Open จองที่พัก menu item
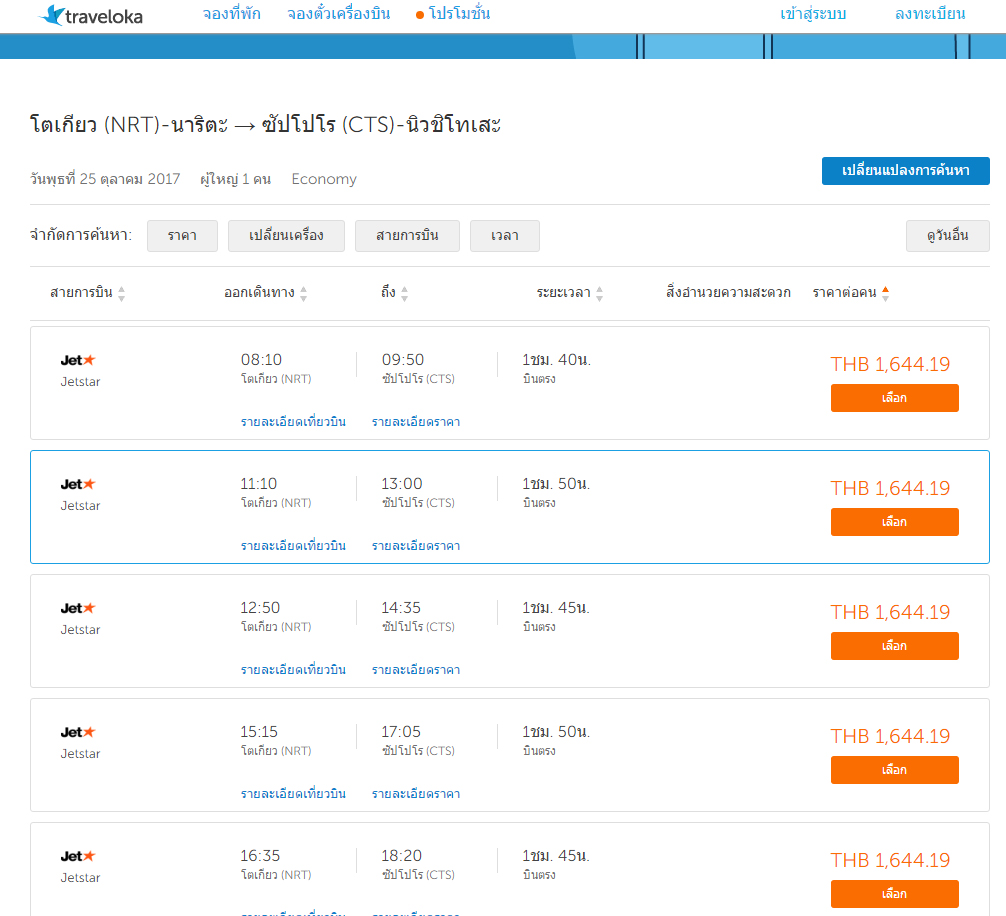 pyautogui.click(x=232, y=14)
